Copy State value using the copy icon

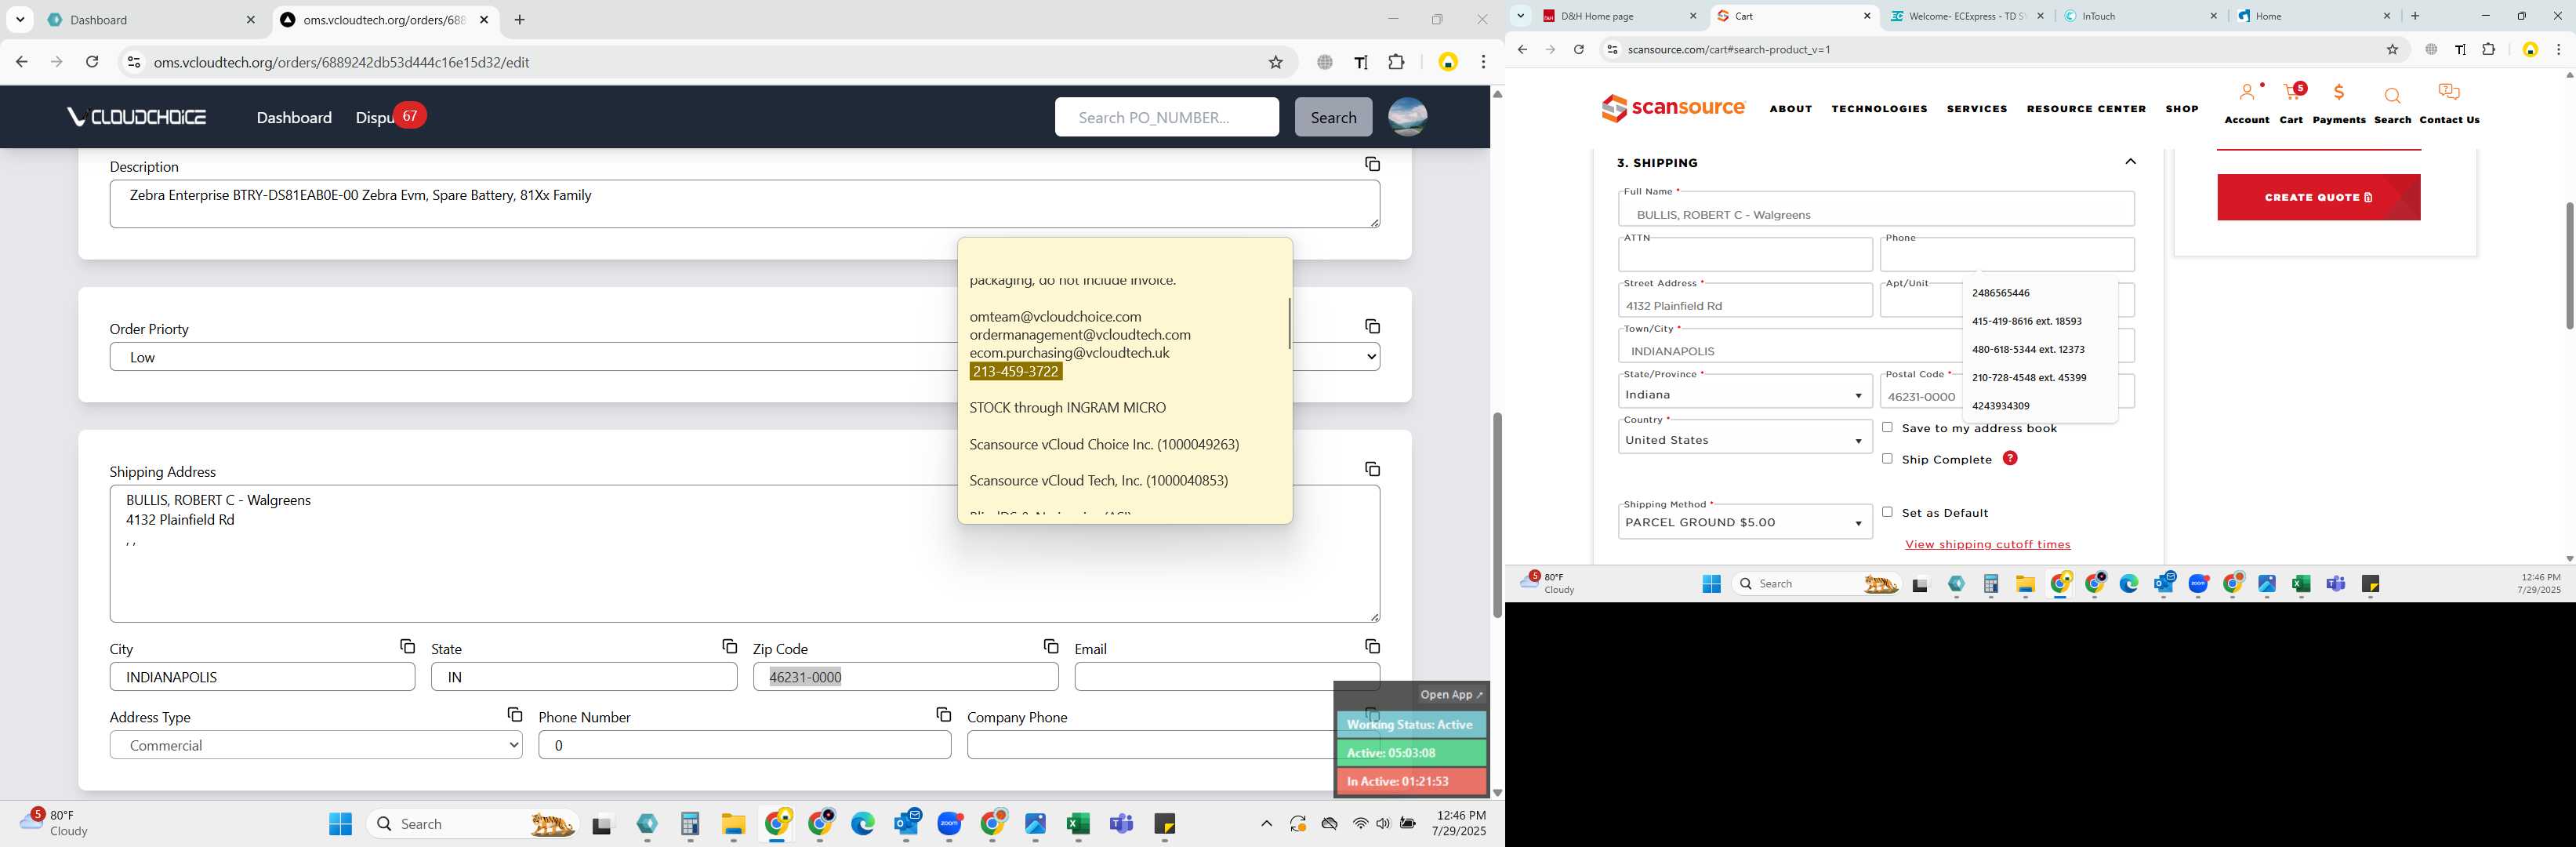point(729,647)
